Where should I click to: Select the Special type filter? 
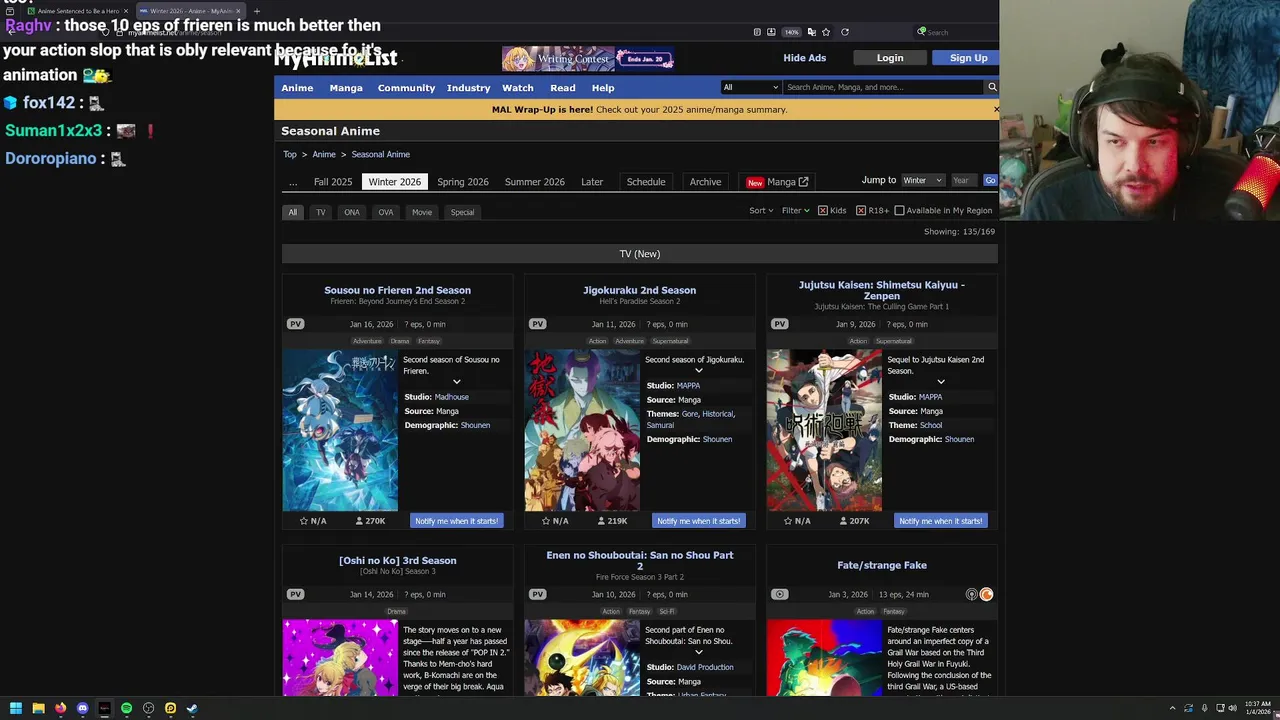462,212
